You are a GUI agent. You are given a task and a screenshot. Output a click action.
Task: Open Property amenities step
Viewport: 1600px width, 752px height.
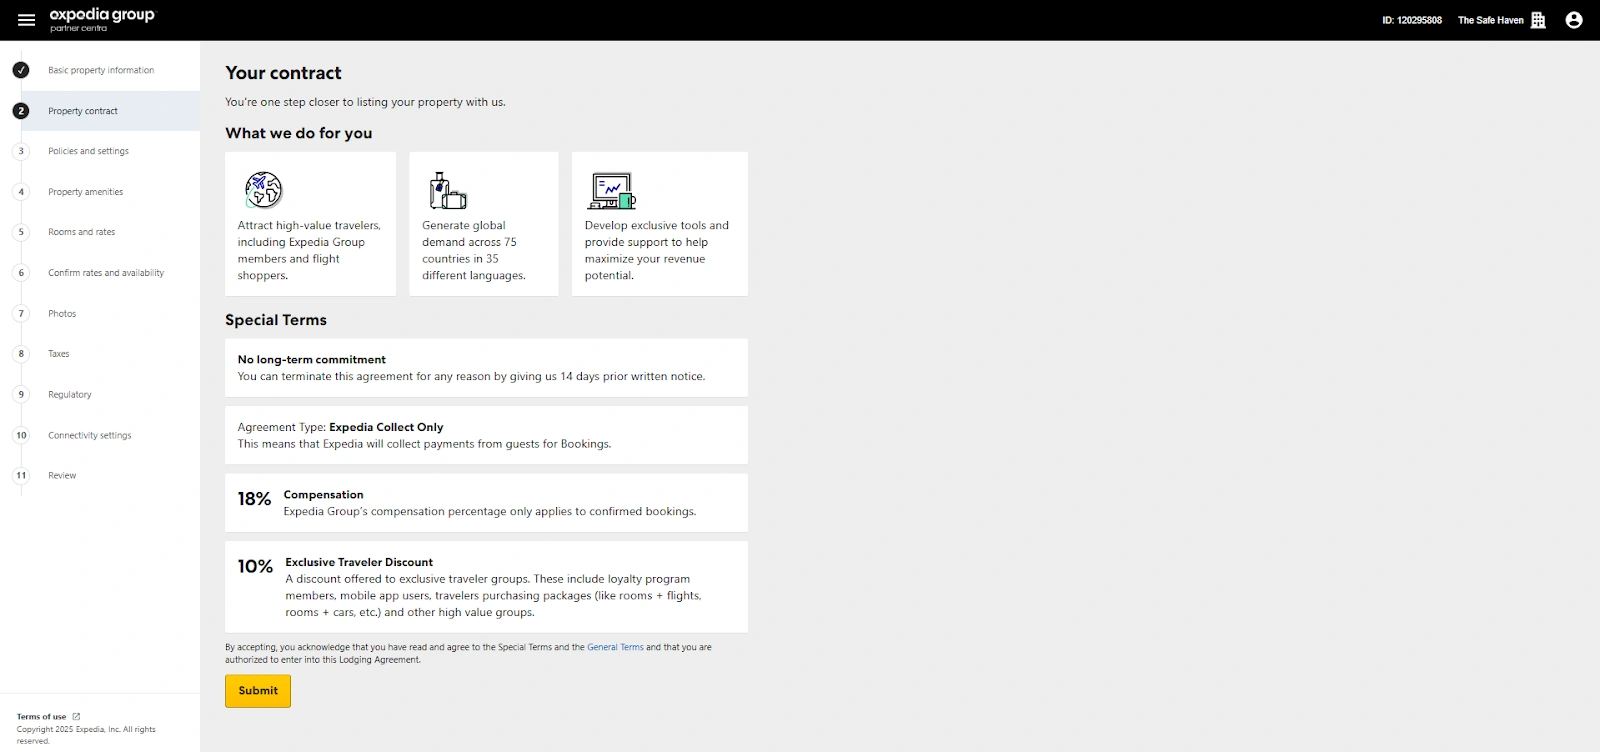[x=86, y=192]
